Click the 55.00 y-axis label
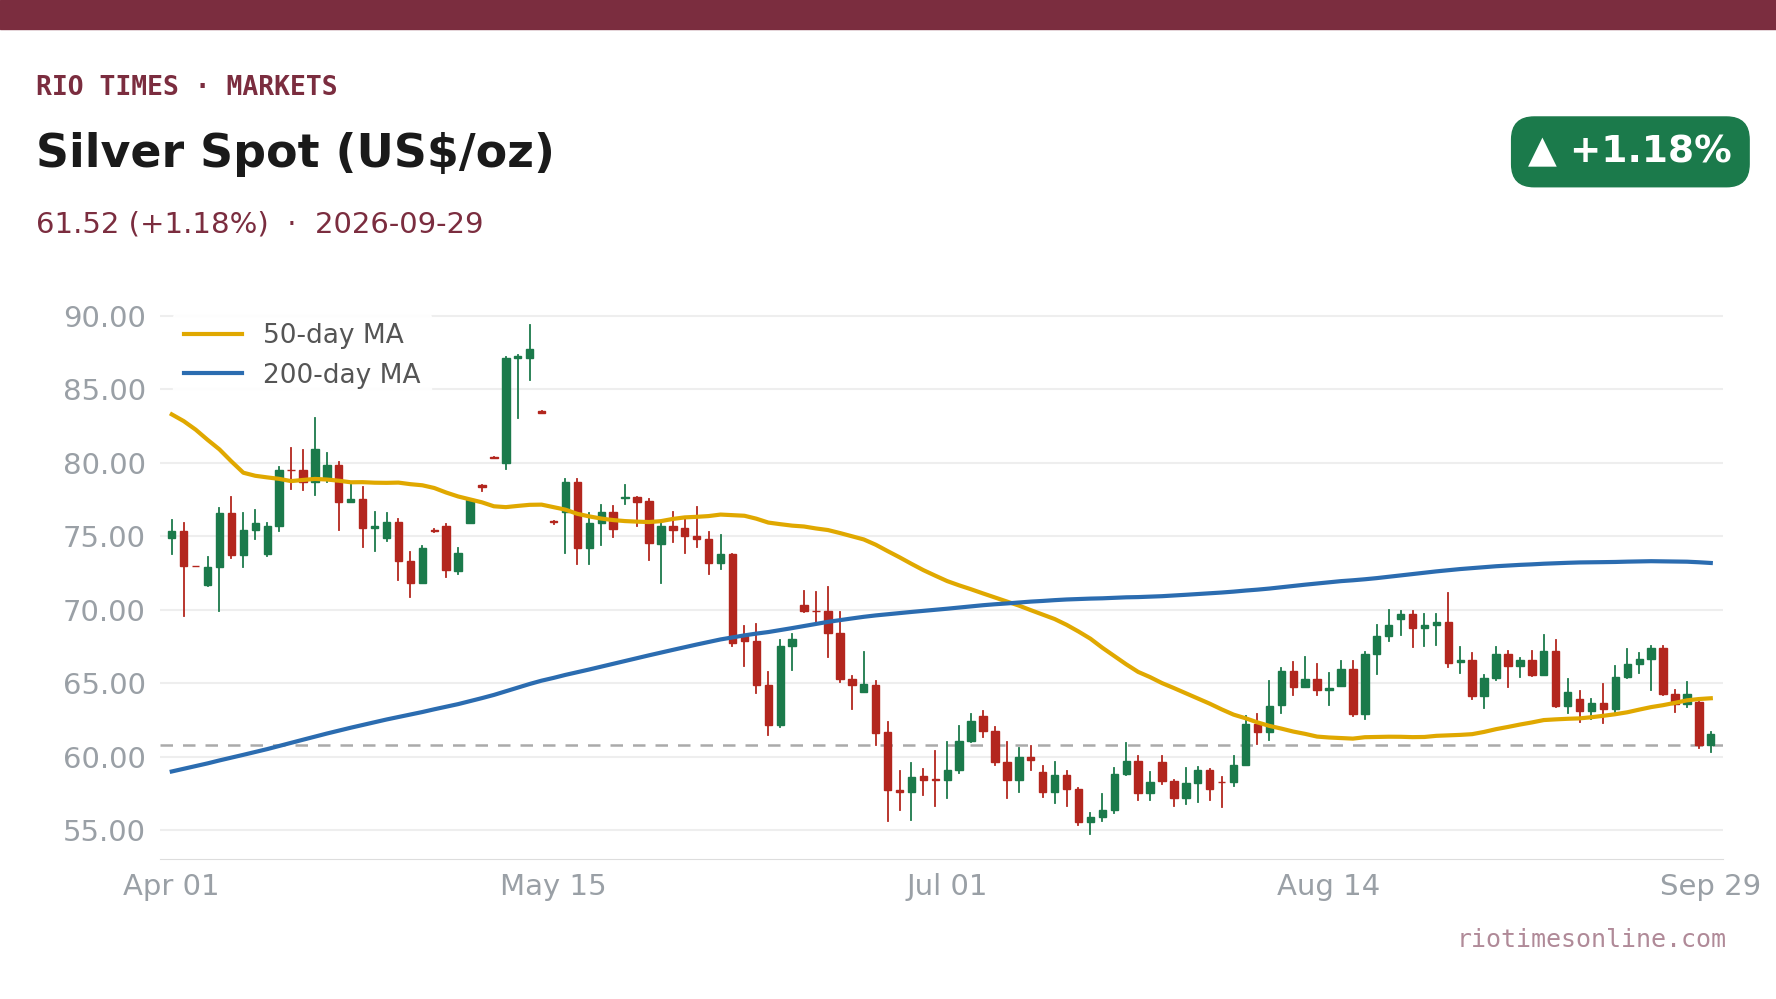This screenshot has height=999, width=1776. (x=104, y=831)
